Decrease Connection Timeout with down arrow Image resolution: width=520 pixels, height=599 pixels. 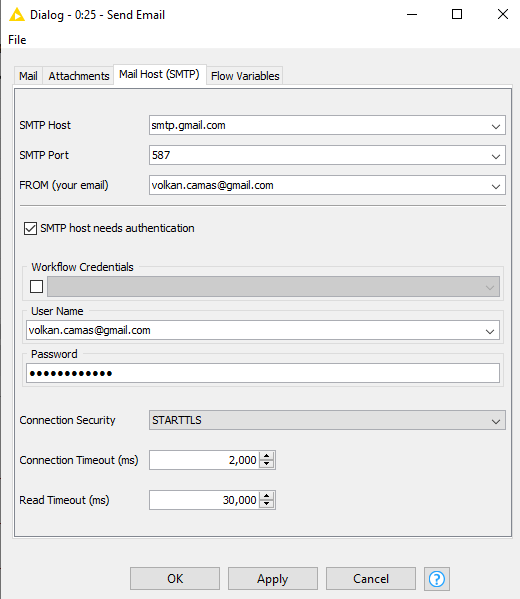tap(267, 464)
